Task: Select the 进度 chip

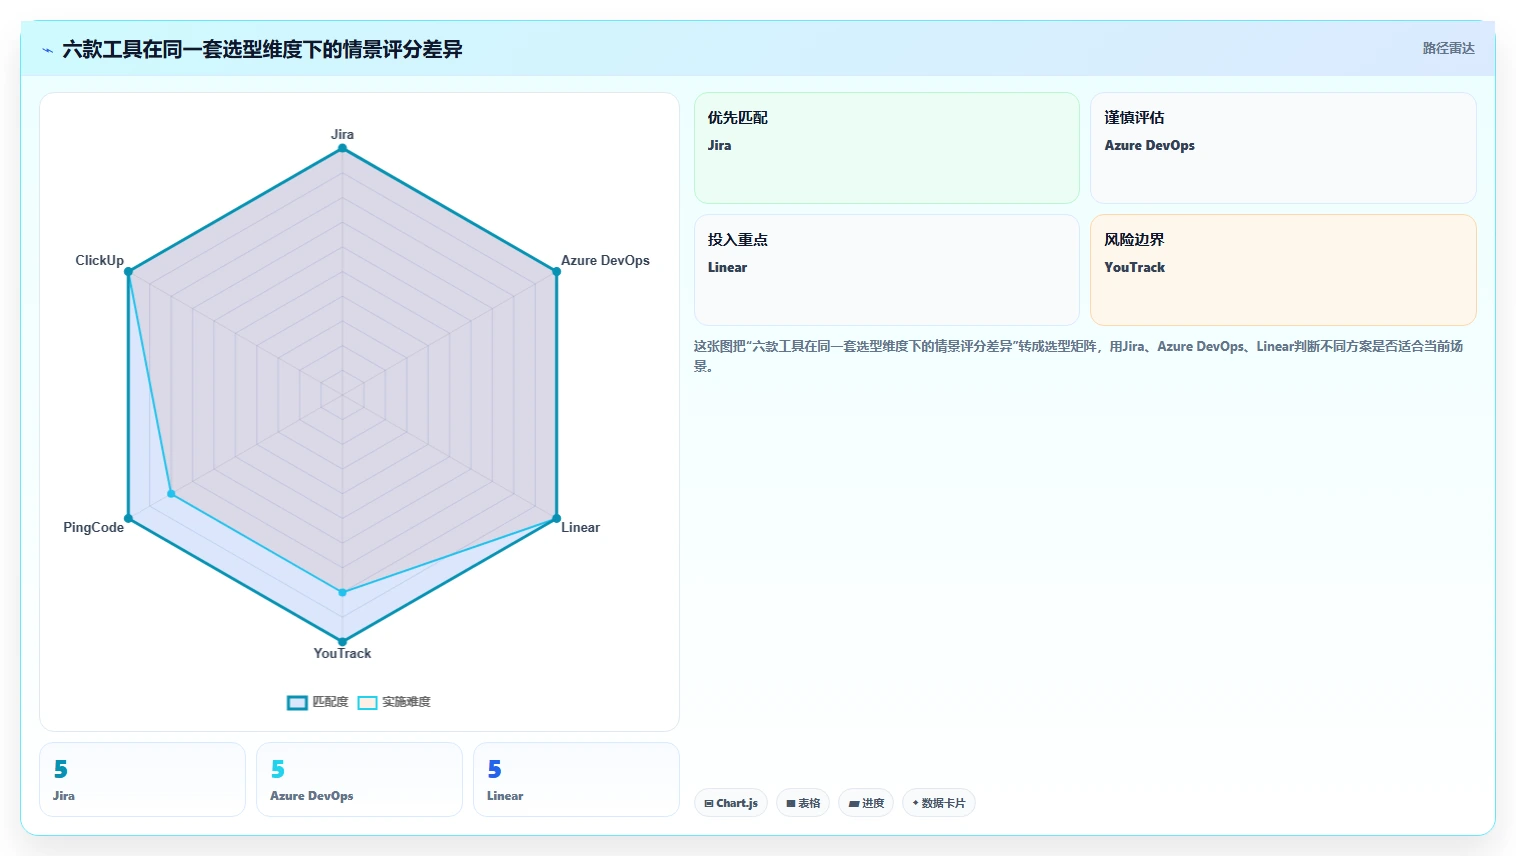Action: 866,803
